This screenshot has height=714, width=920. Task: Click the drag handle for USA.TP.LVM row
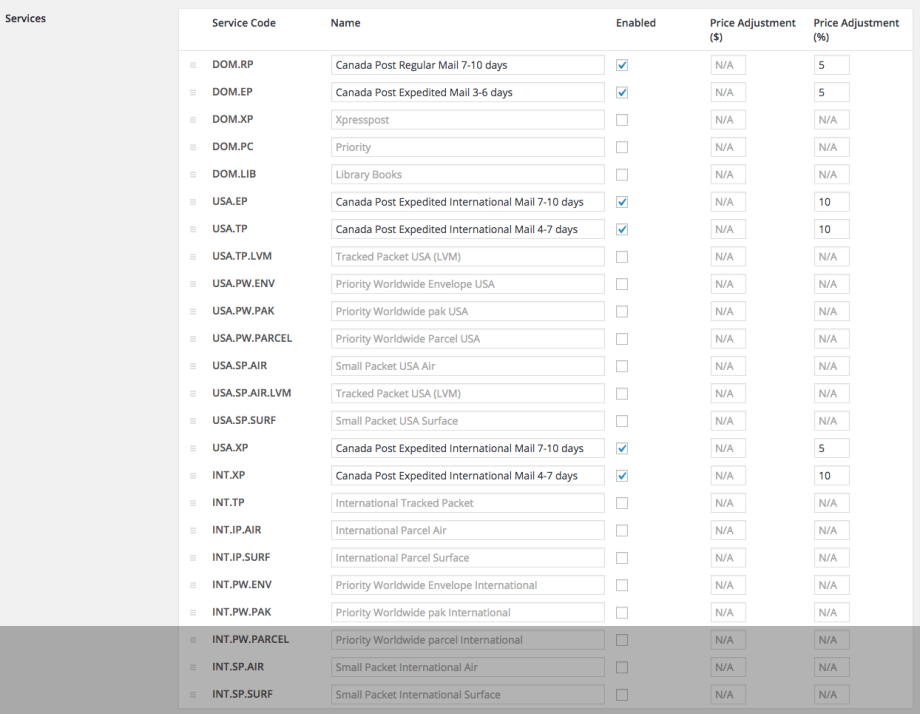tap(193, 257)
